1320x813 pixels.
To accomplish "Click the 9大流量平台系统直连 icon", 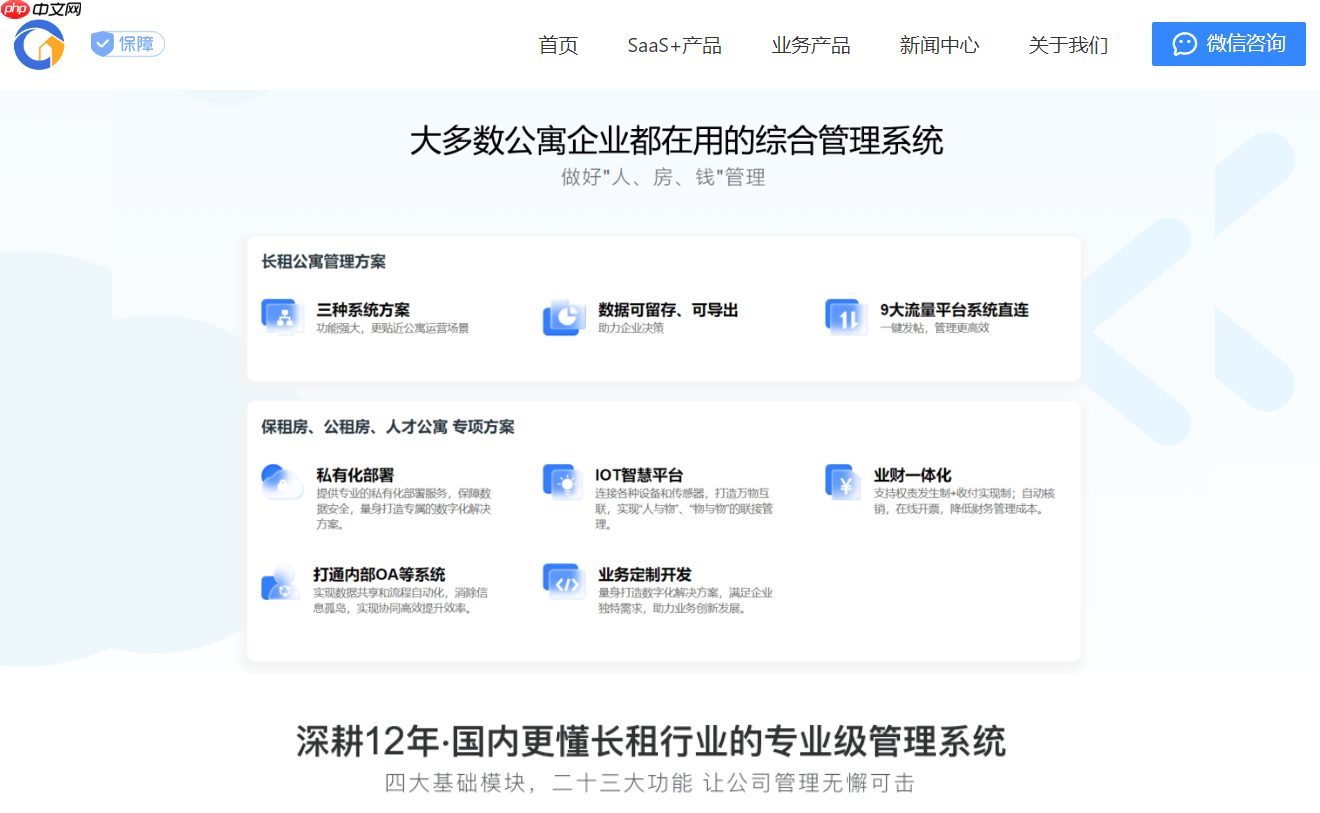I will coord(845,316).
